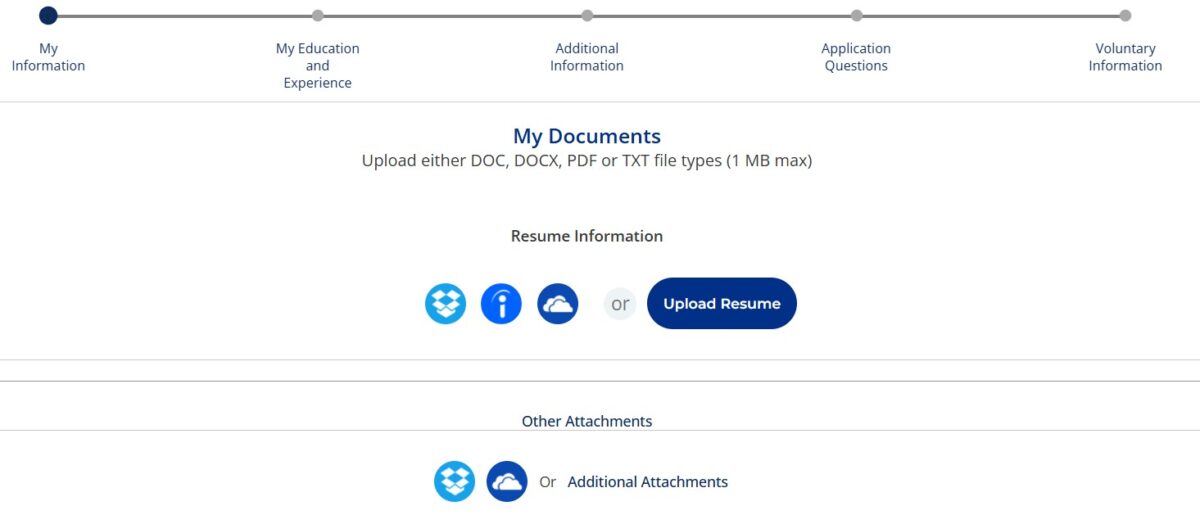The image size is (1200, 515).
Task: Click the Application Questions progress dot
Action: pyautogui.click(x=856, y=15)
